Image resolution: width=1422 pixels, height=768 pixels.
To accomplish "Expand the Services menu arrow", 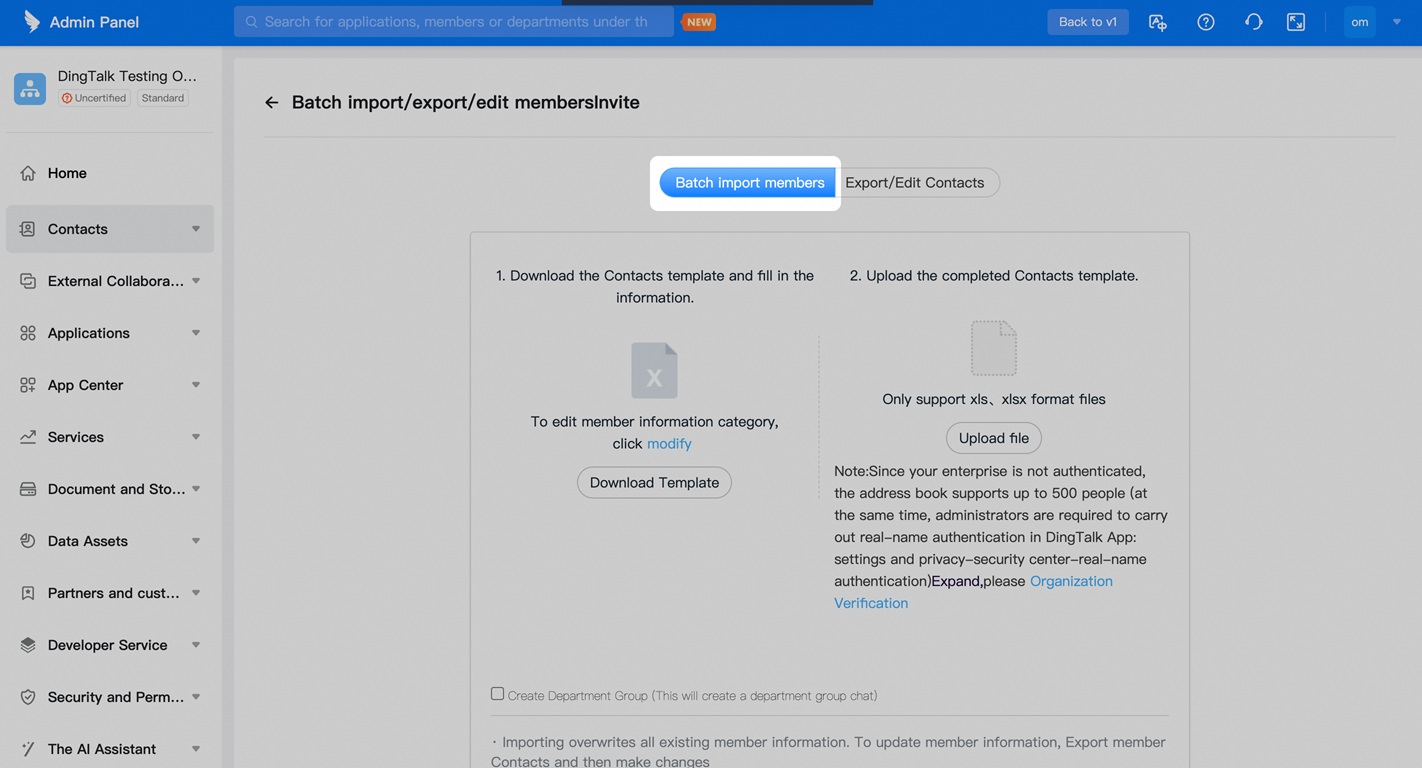I will (196, 437).
